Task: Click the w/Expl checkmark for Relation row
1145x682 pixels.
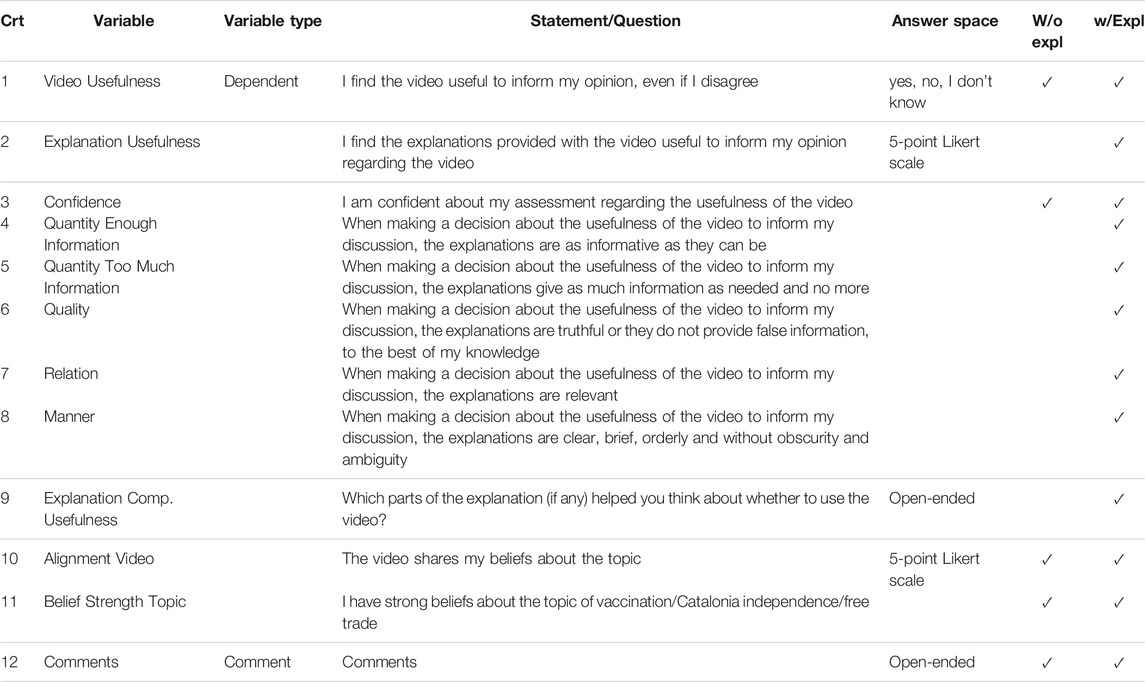Action: click(1118, 374)
